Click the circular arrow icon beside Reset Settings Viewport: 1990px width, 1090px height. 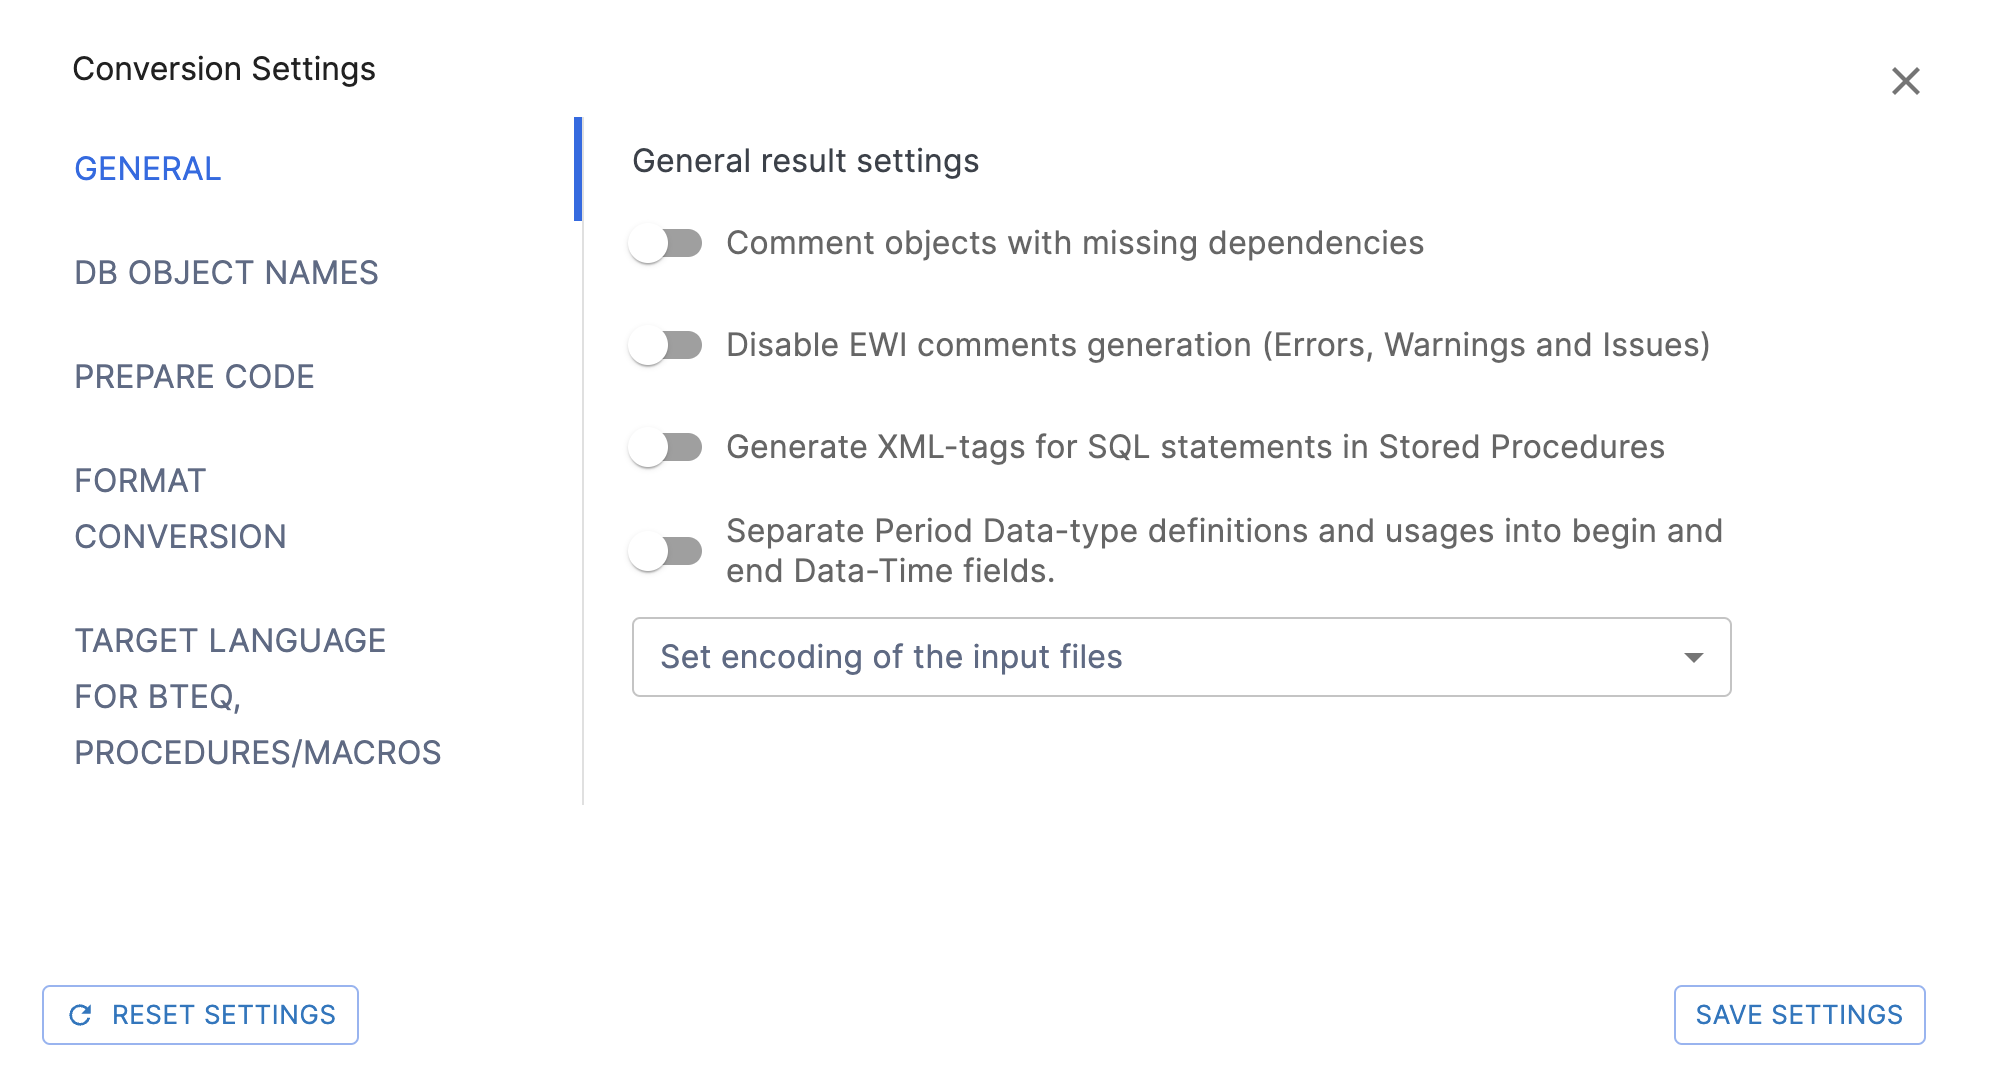[x=81, y=1015]
